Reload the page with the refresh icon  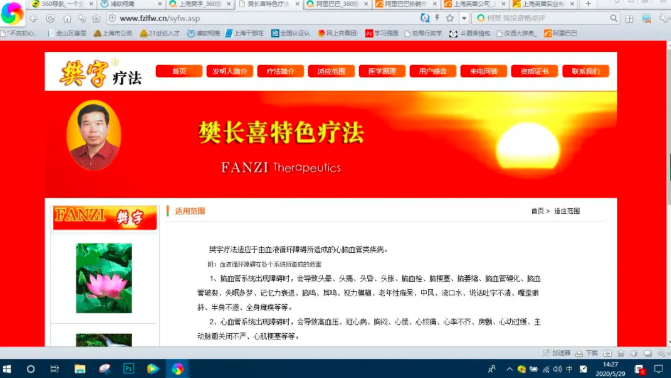[50, 18]
